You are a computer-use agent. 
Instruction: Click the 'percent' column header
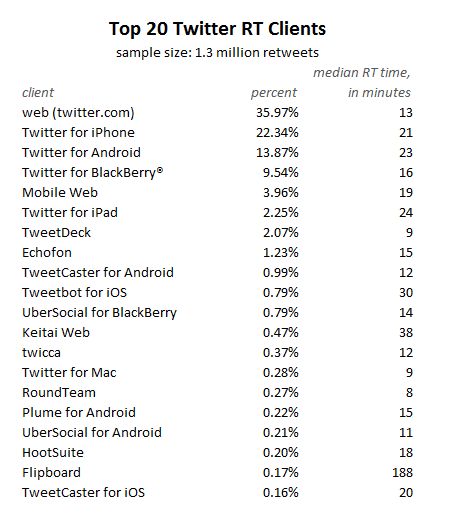274,92
